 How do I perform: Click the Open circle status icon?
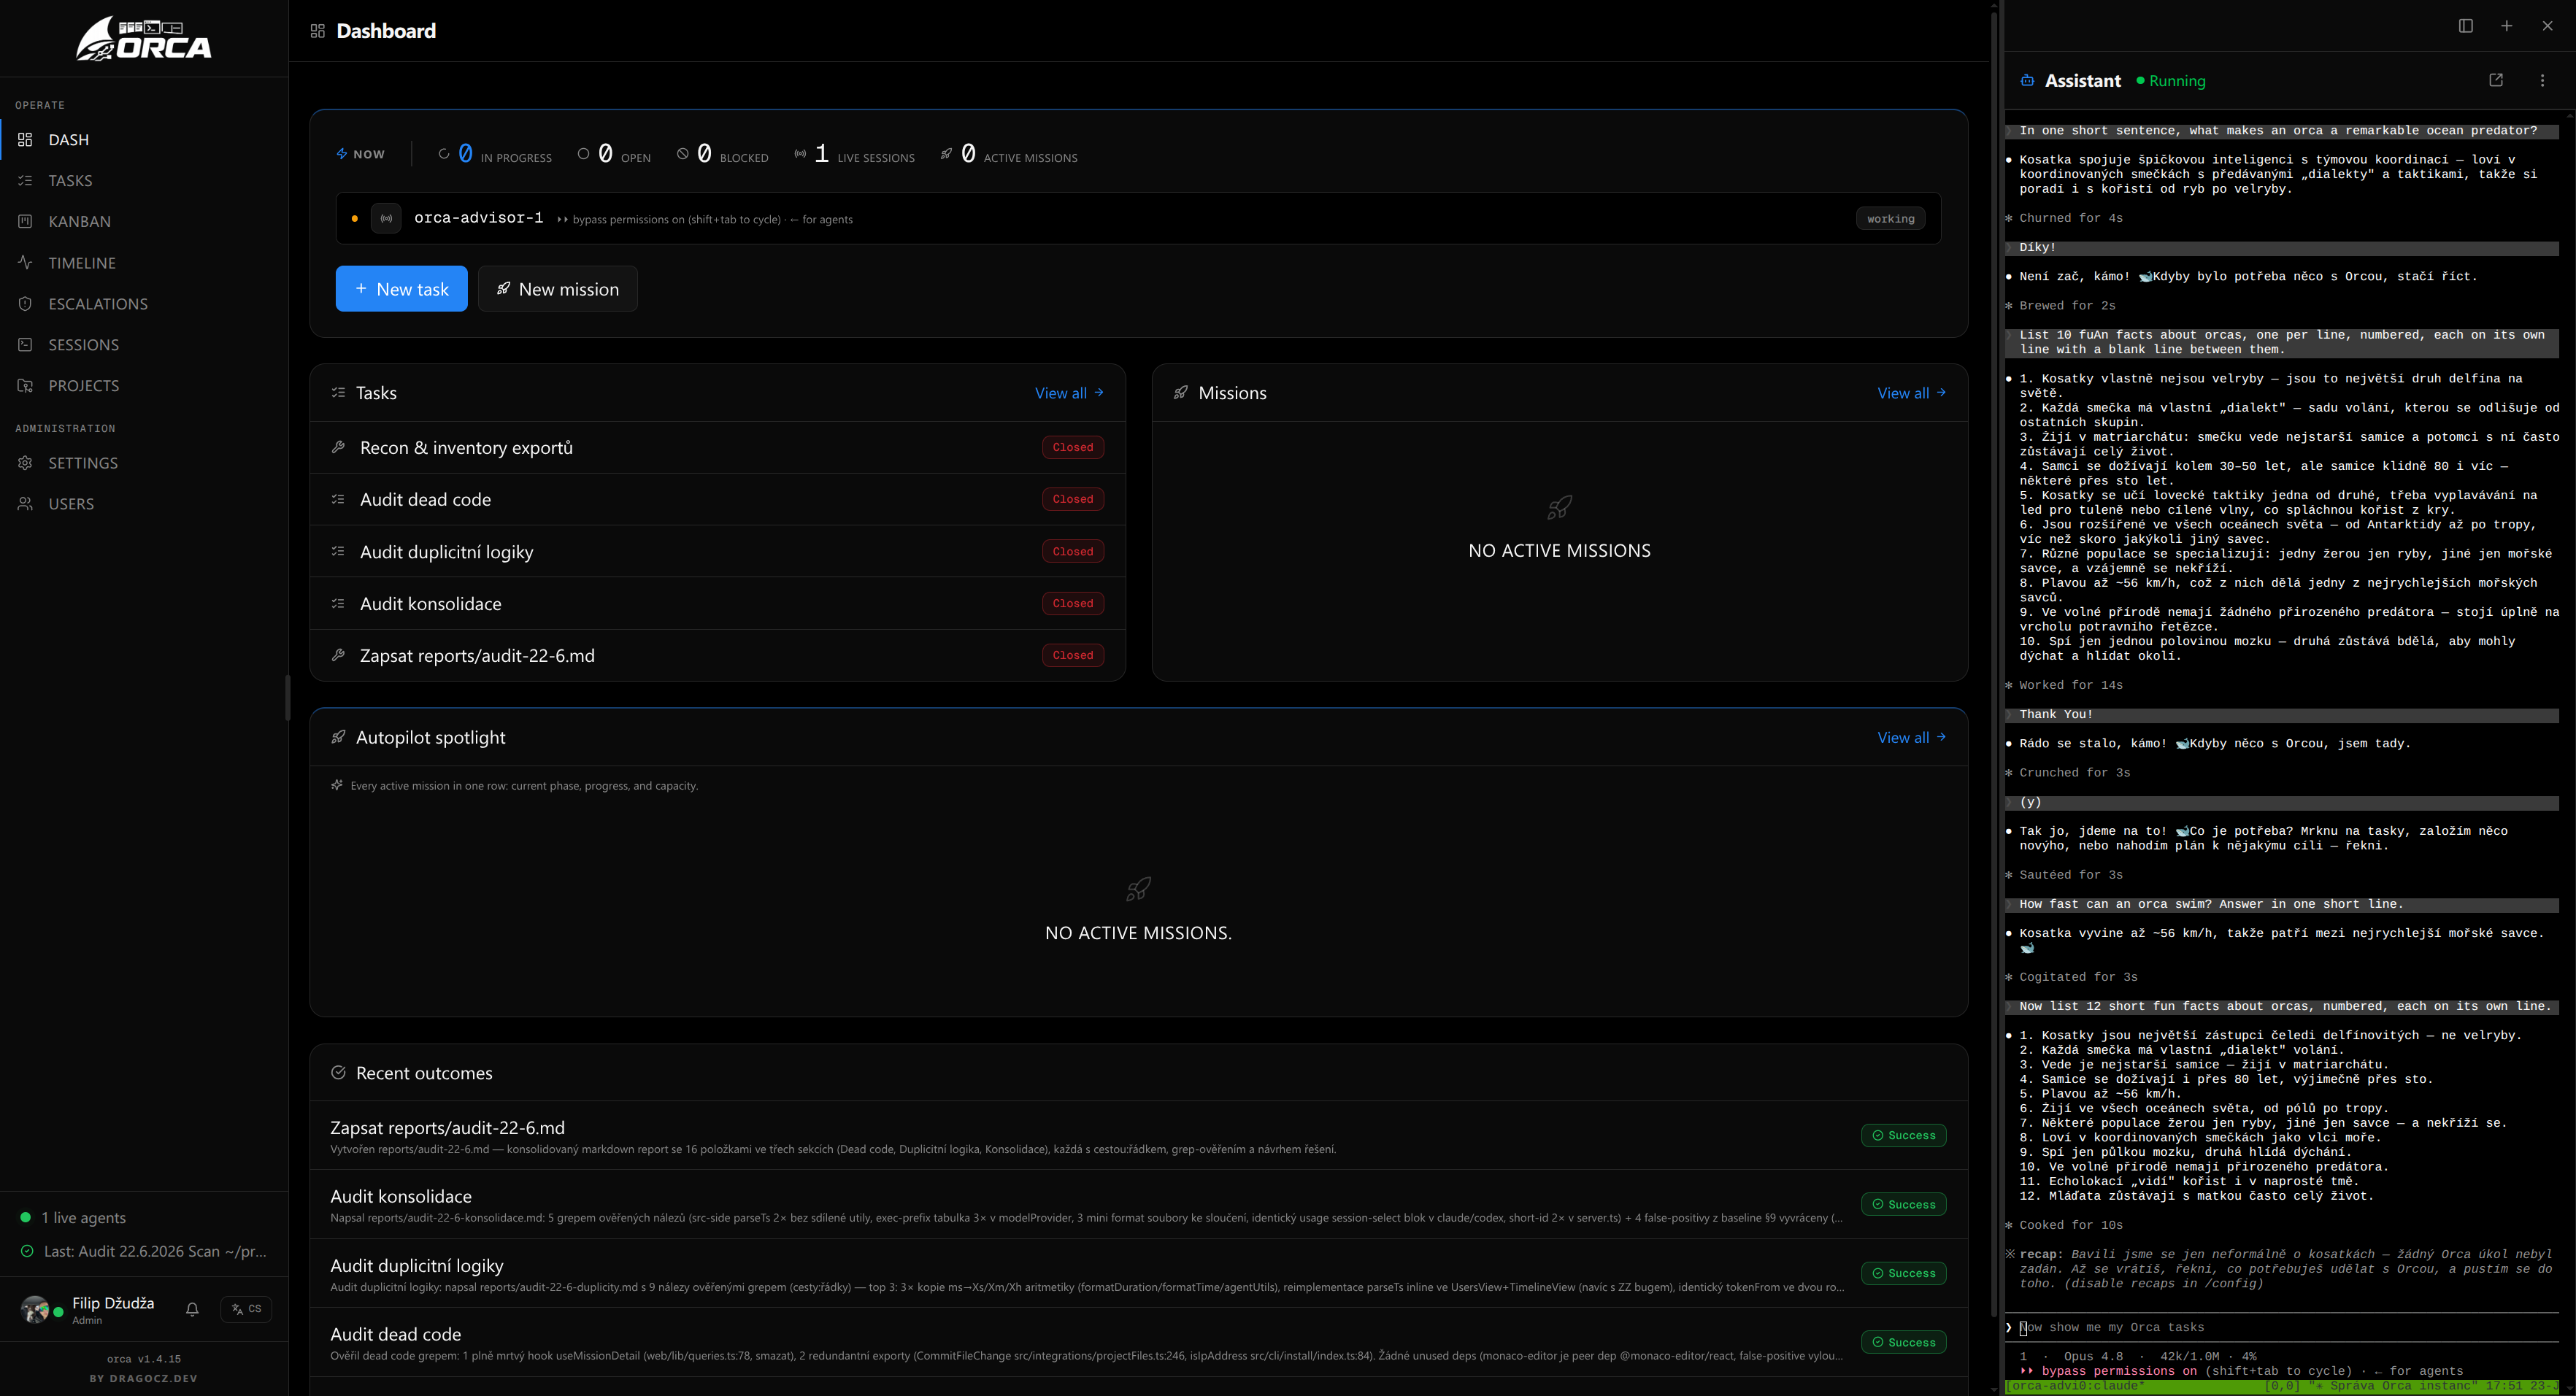click(x=584, y=154)
